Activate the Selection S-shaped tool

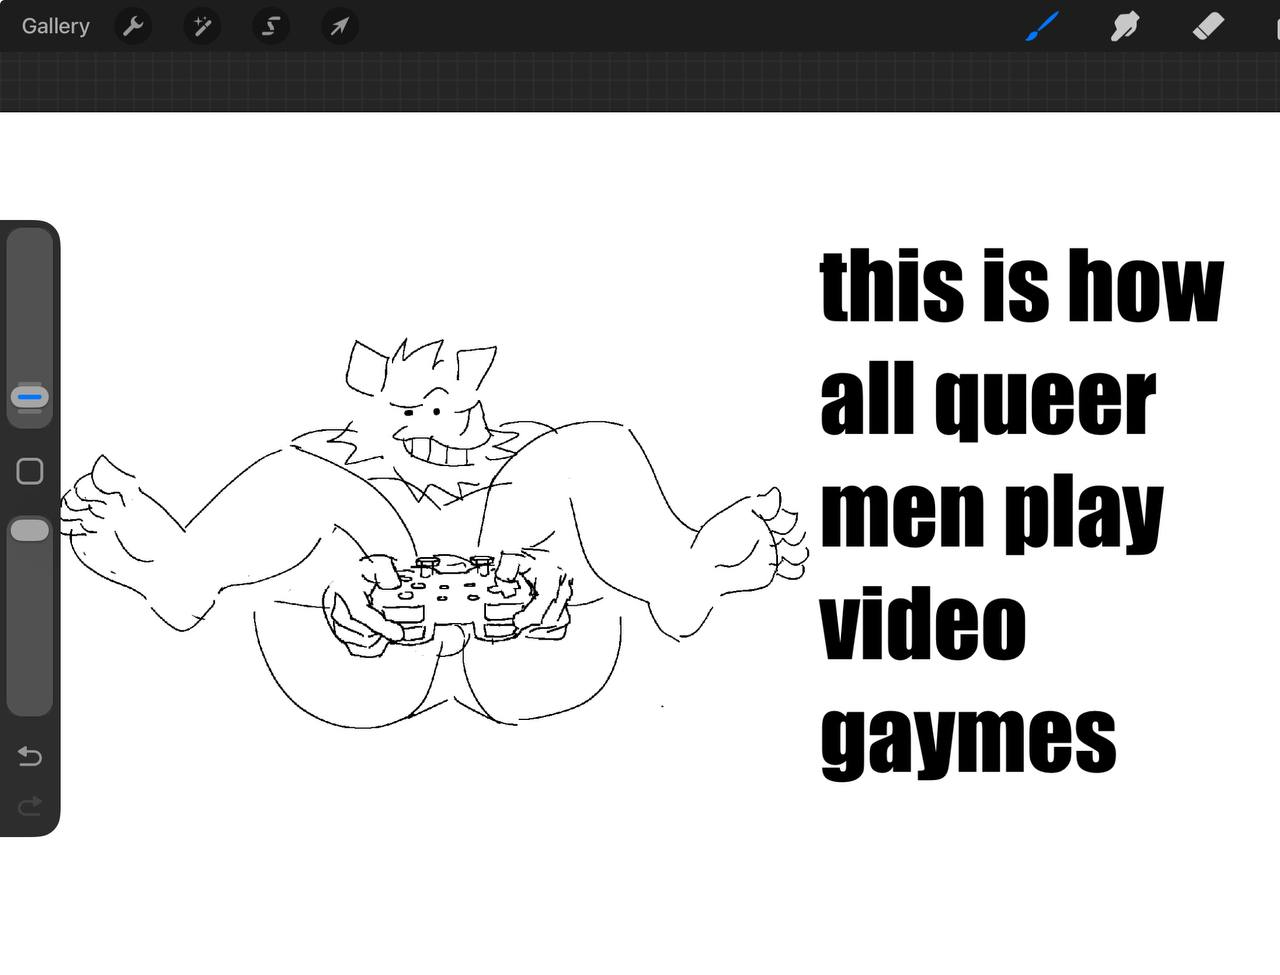270,26
